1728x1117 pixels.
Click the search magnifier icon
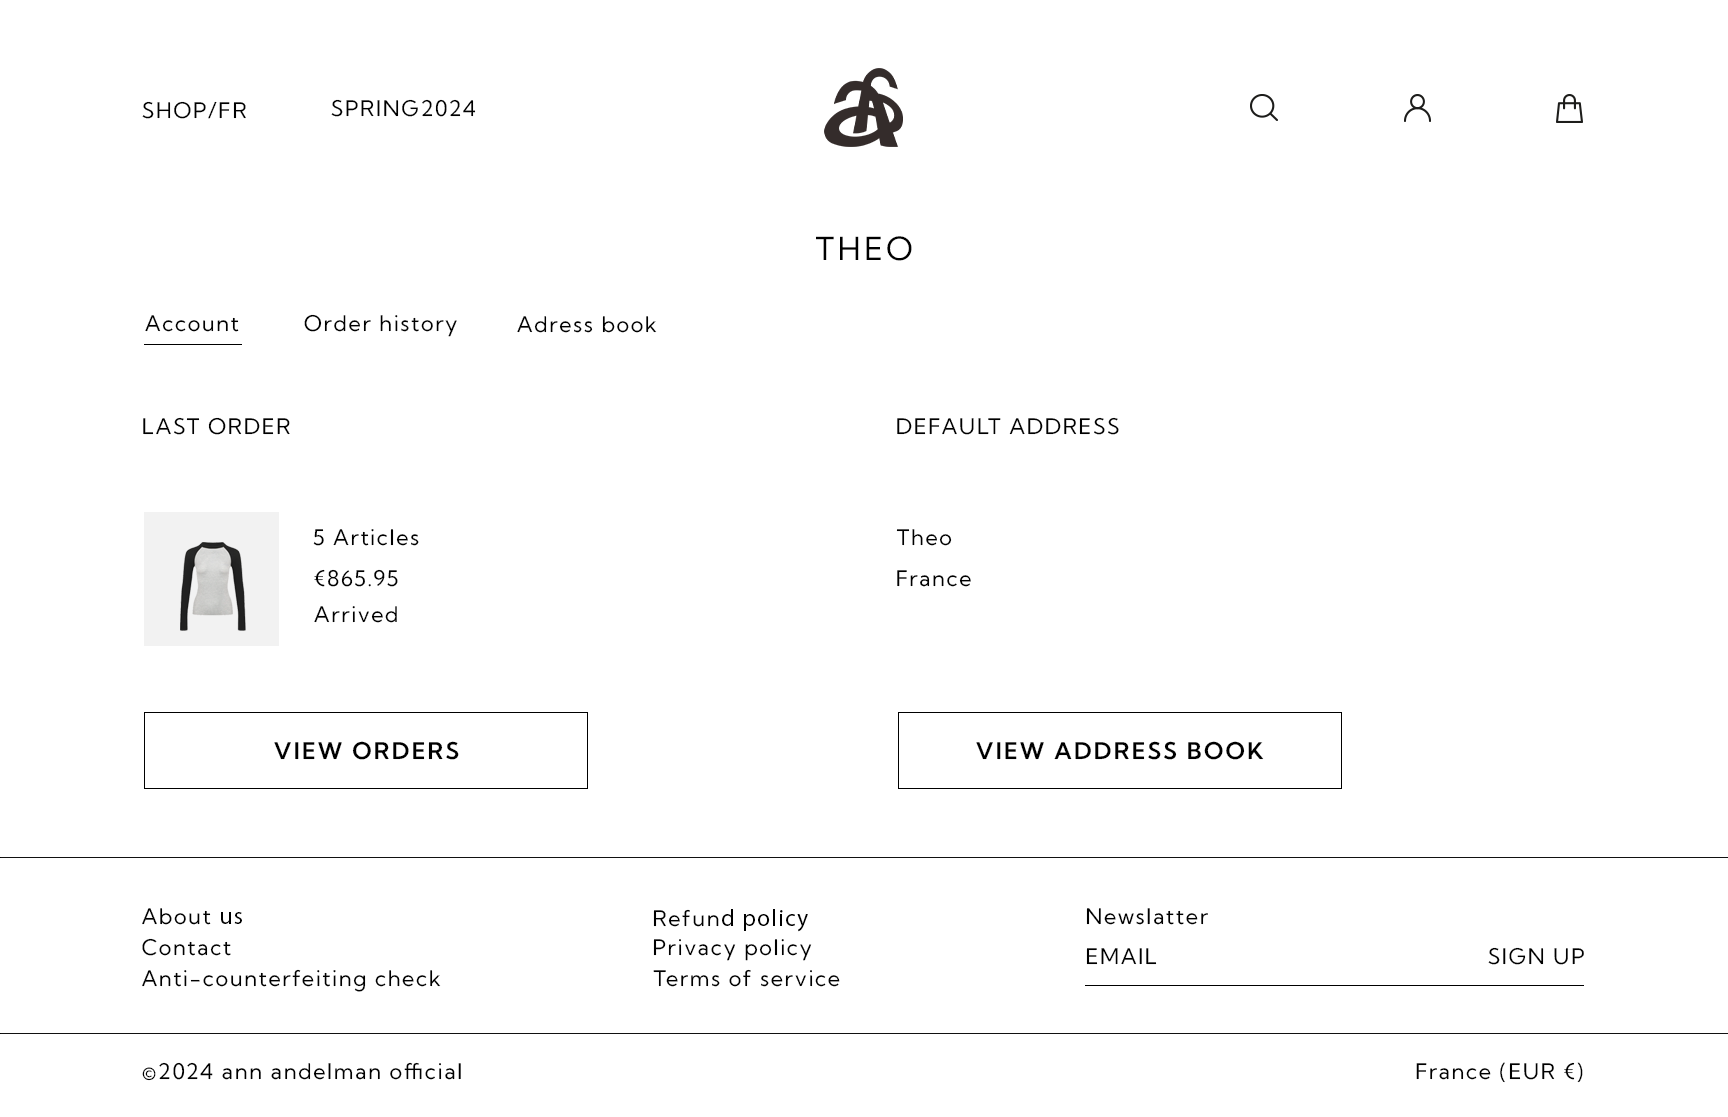point(1263,108)
